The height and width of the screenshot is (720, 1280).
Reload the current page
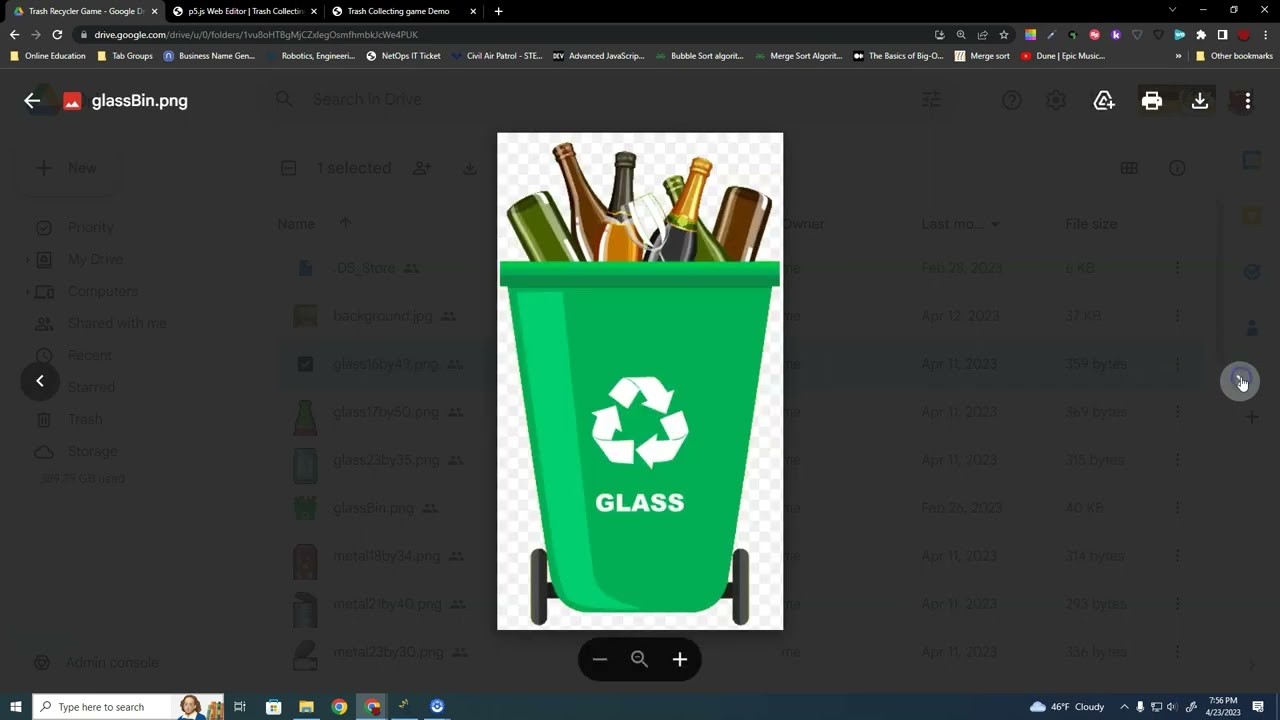pyautogui.click(x=57, y=34)
